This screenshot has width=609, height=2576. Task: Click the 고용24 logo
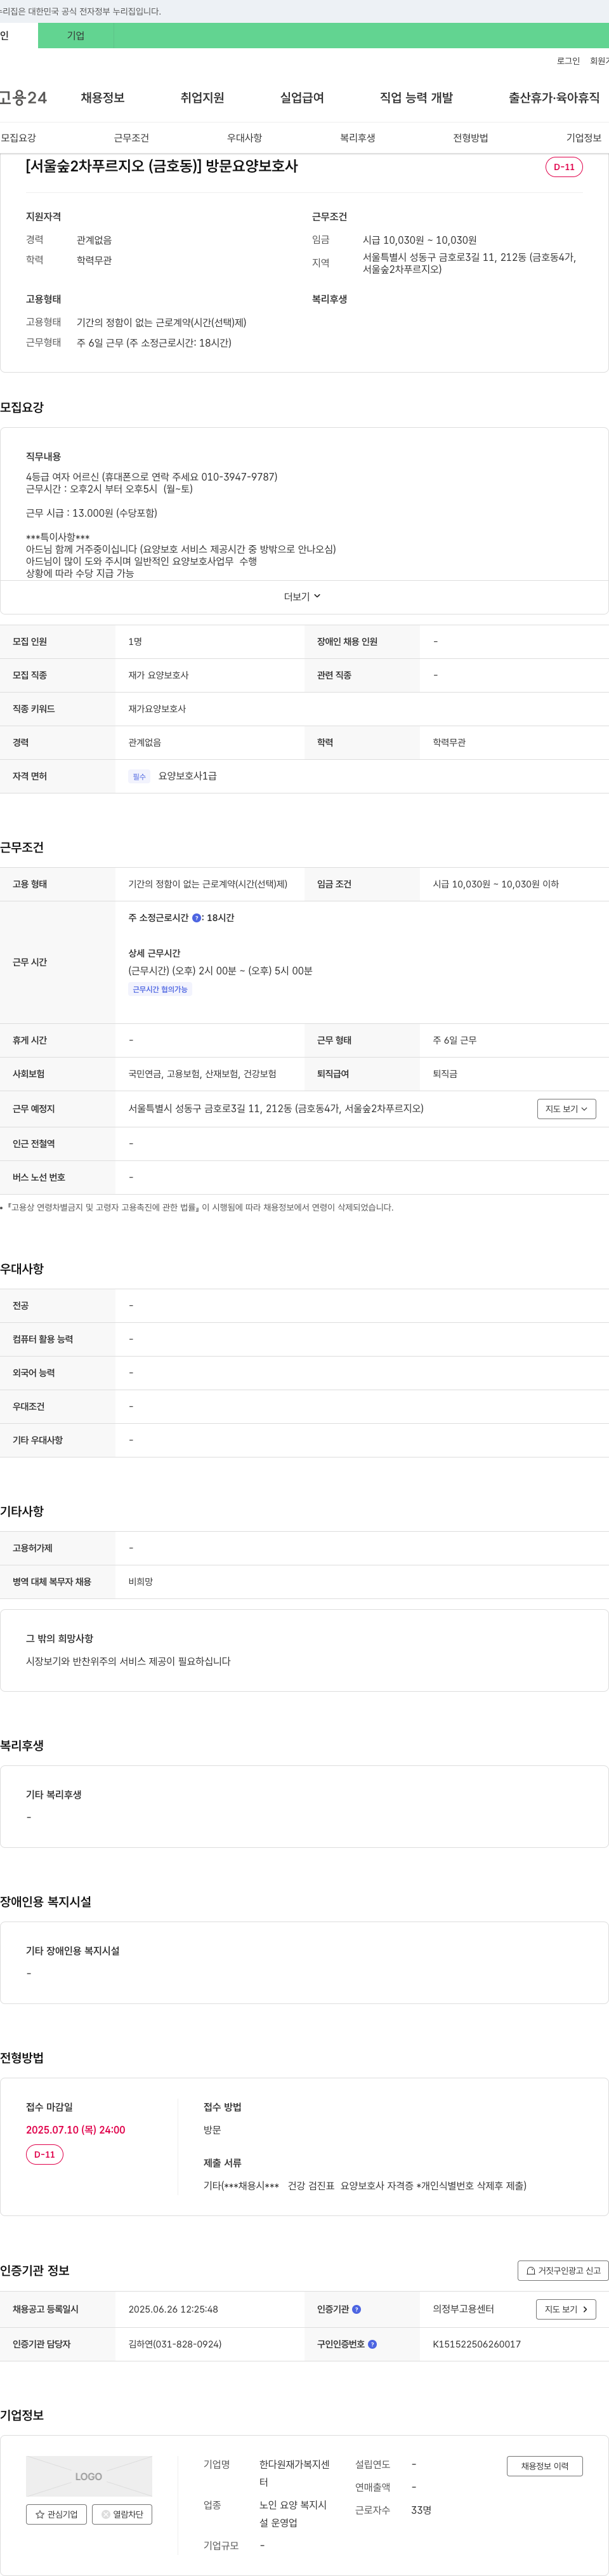23,97
